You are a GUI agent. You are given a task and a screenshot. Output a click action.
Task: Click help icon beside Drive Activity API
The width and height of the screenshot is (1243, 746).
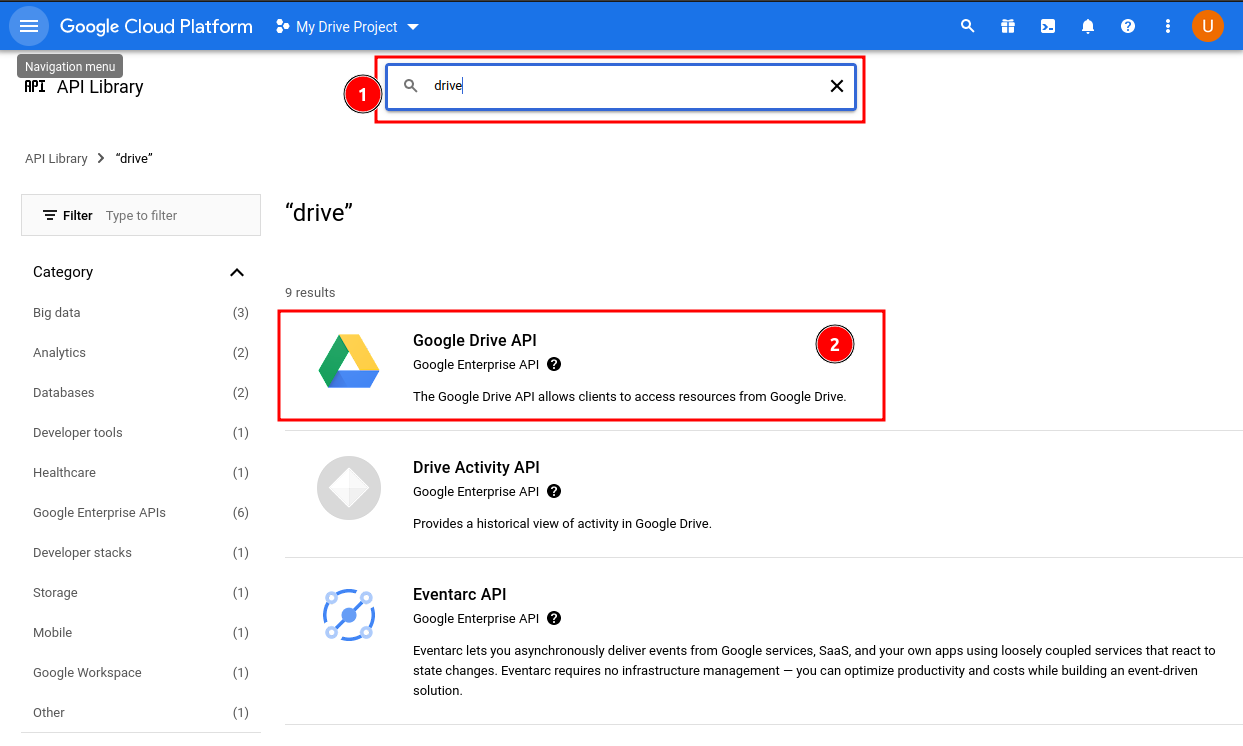click(554, 491)
